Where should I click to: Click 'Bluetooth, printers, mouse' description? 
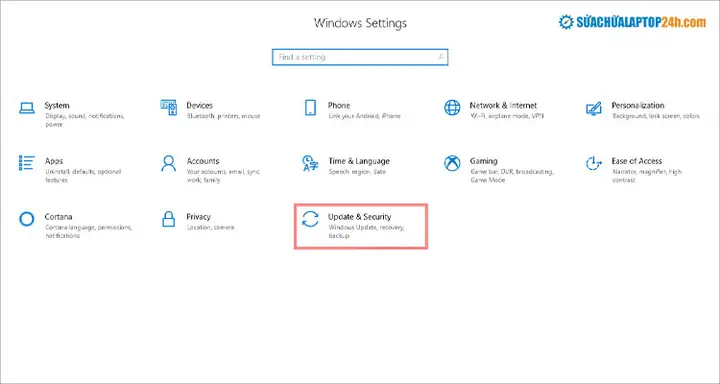click(x=223, y=116)
